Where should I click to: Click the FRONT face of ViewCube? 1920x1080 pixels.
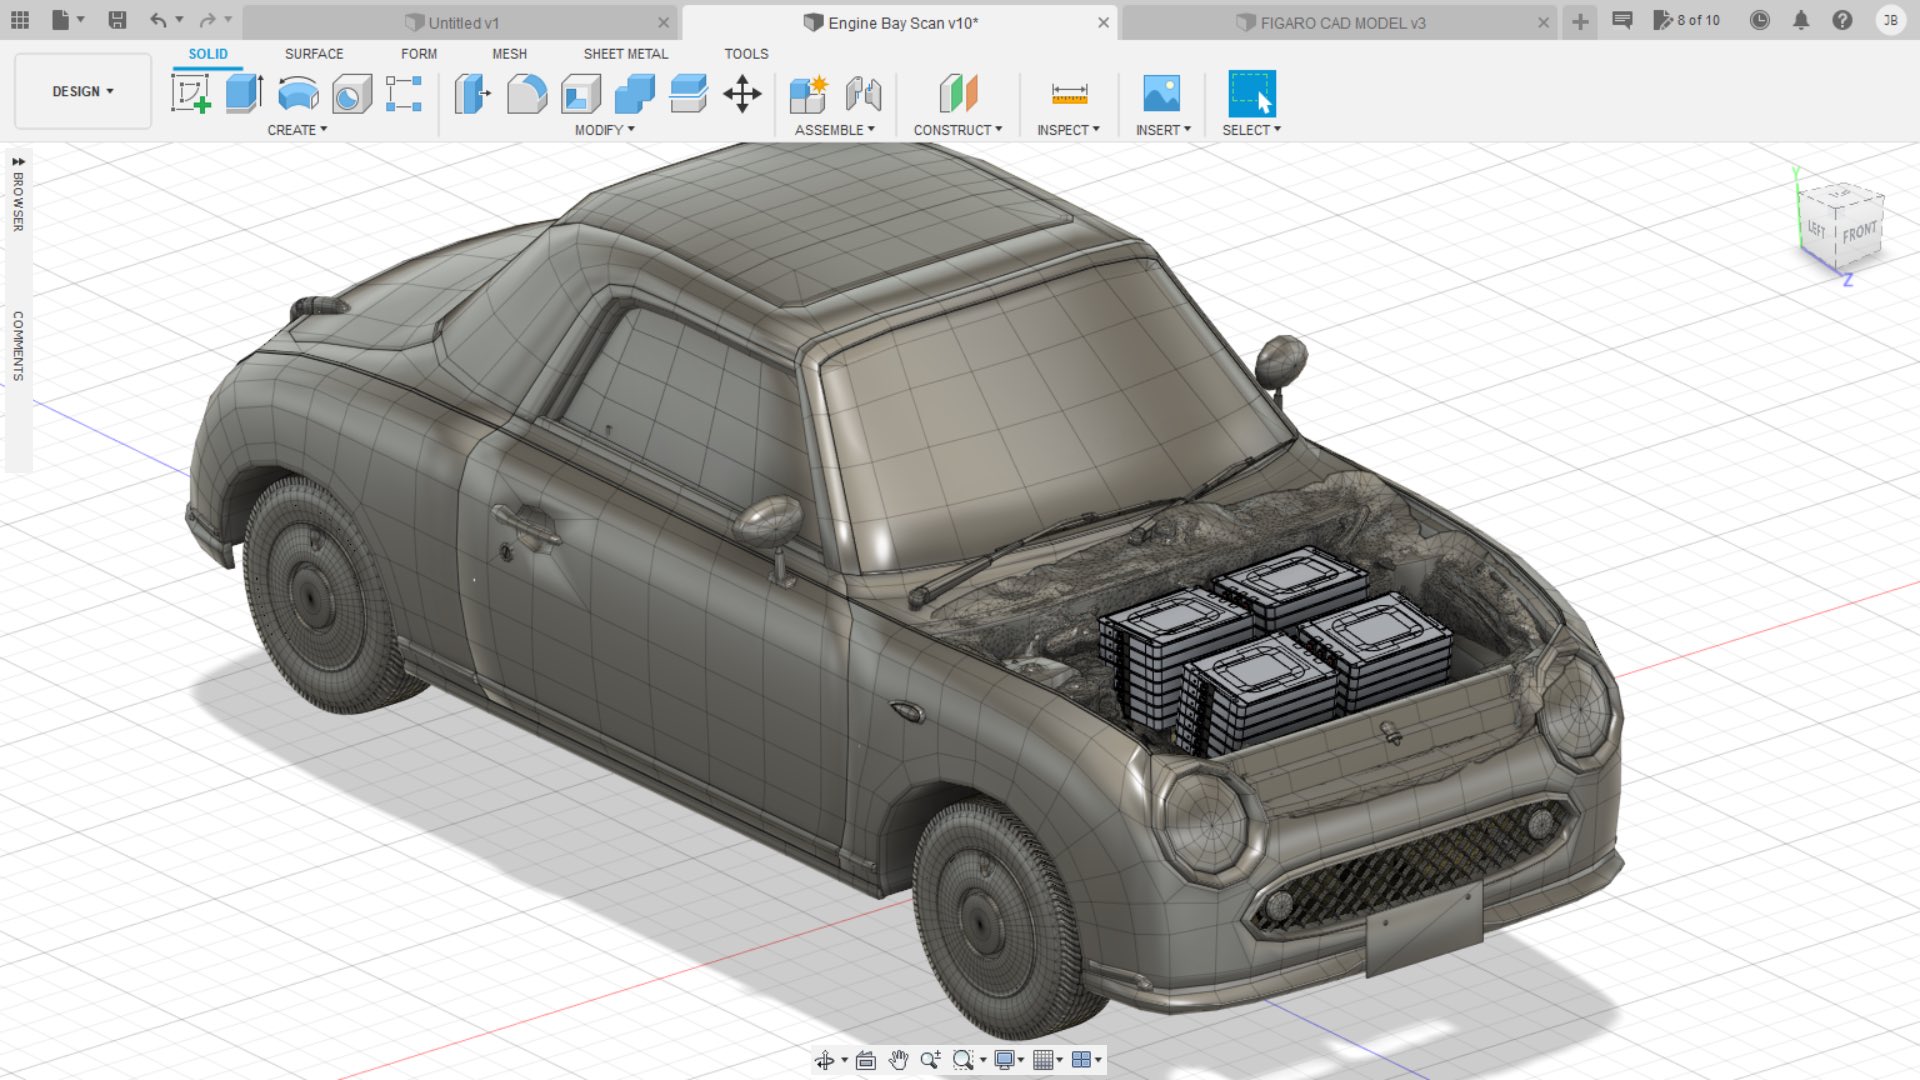(1859, 232)
